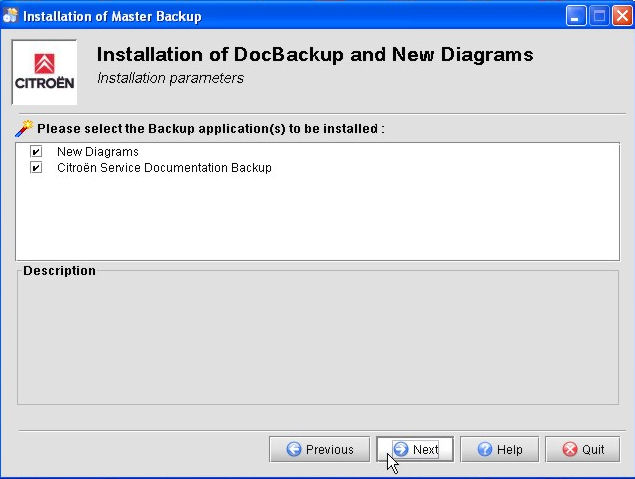635x479 pixels.
Task: Click the Citroën logo image
Action: click(x=44, y=72)
